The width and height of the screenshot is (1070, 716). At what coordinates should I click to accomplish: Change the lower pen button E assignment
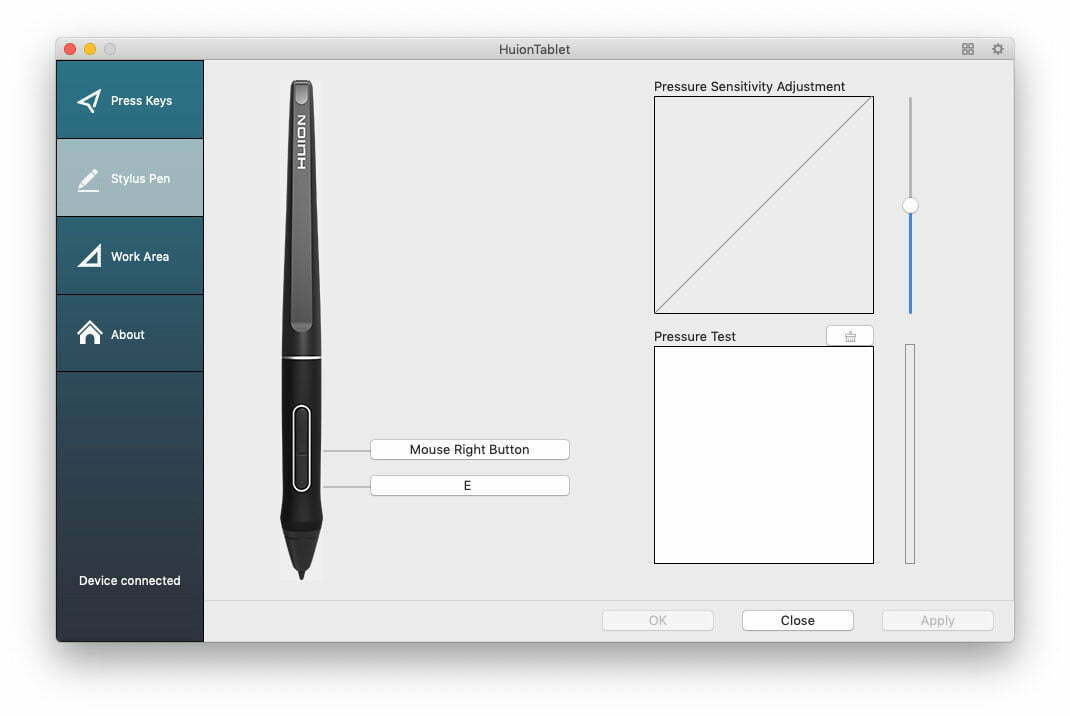(x=469, y=485)
